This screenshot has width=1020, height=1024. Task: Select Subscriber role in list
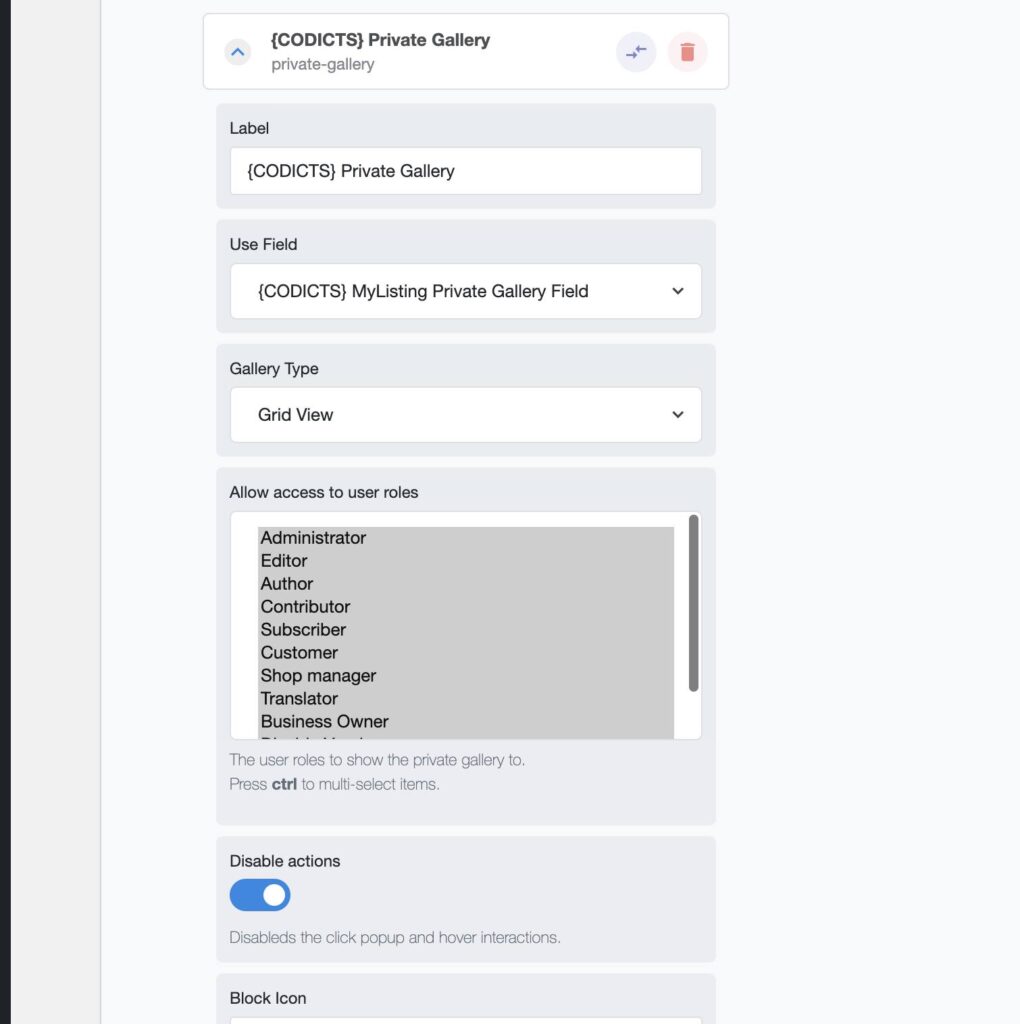click(466, 630)
